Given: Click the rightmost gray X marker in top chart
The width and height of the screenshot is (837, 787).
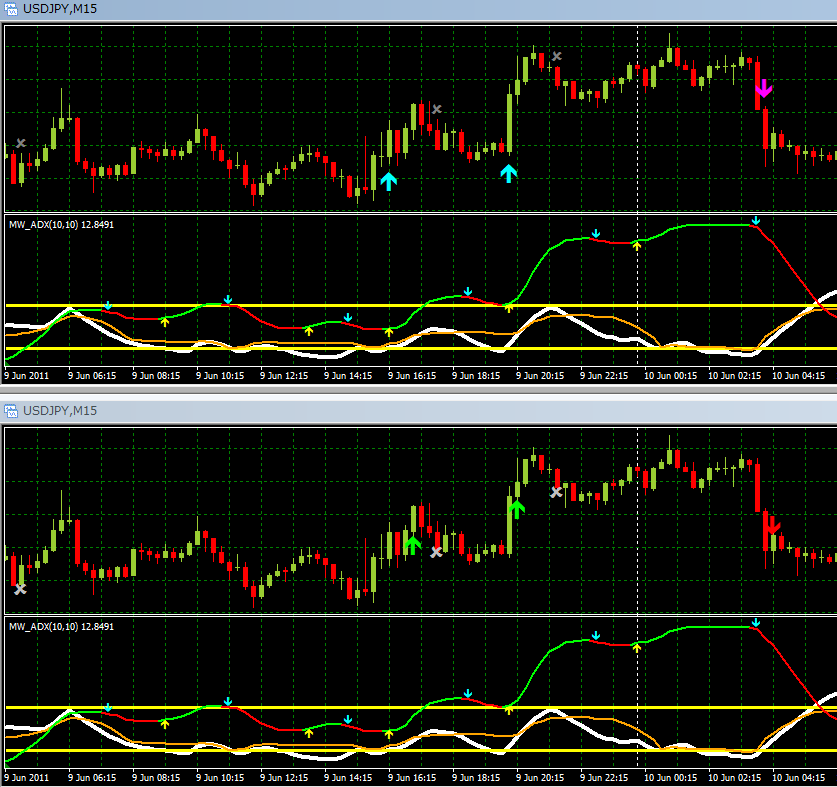Looking at the screenshot, I should (557, 57).
